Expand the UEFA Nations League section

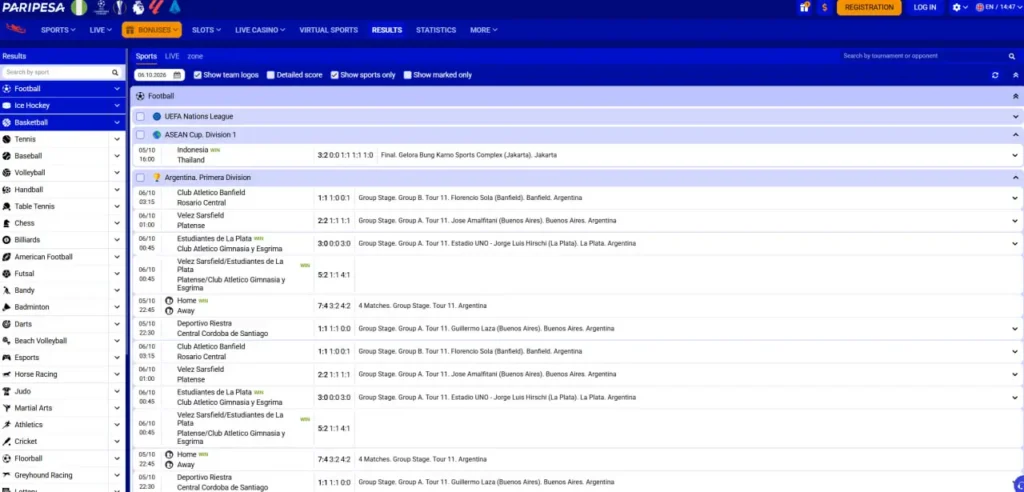[x=1016, y=116]
